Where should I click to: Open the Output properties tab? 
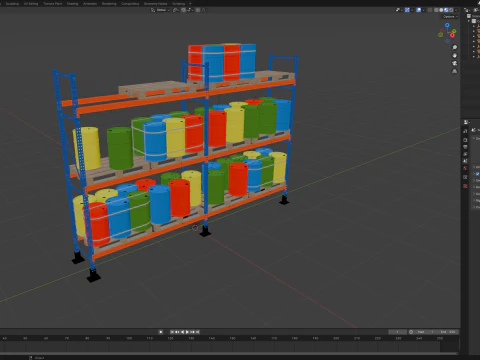465,147
